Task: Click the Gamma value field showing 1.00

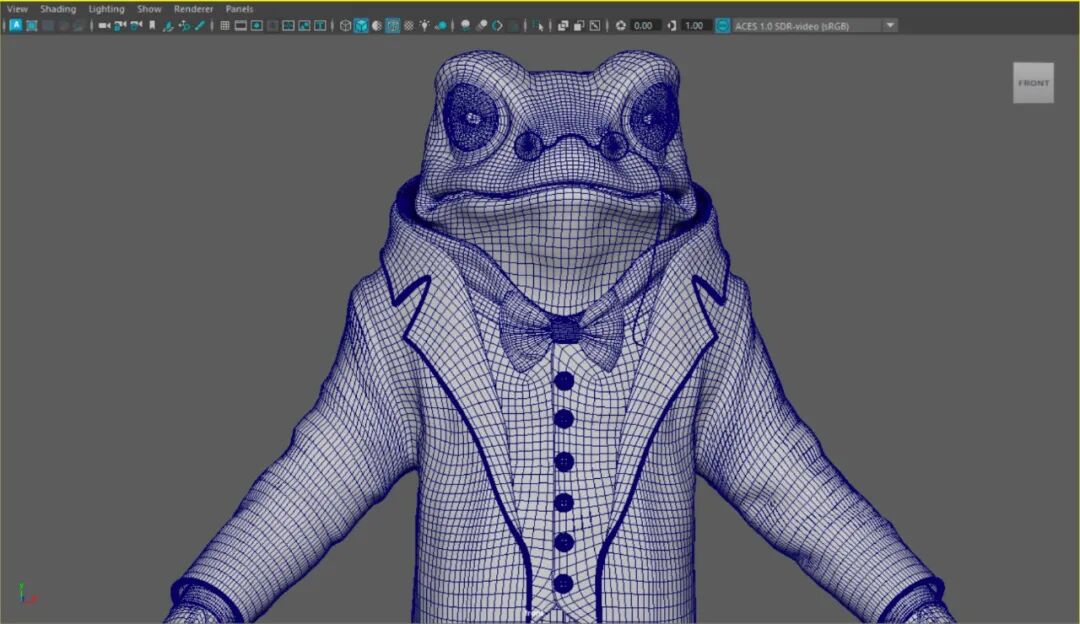Action: pos(695,25)
